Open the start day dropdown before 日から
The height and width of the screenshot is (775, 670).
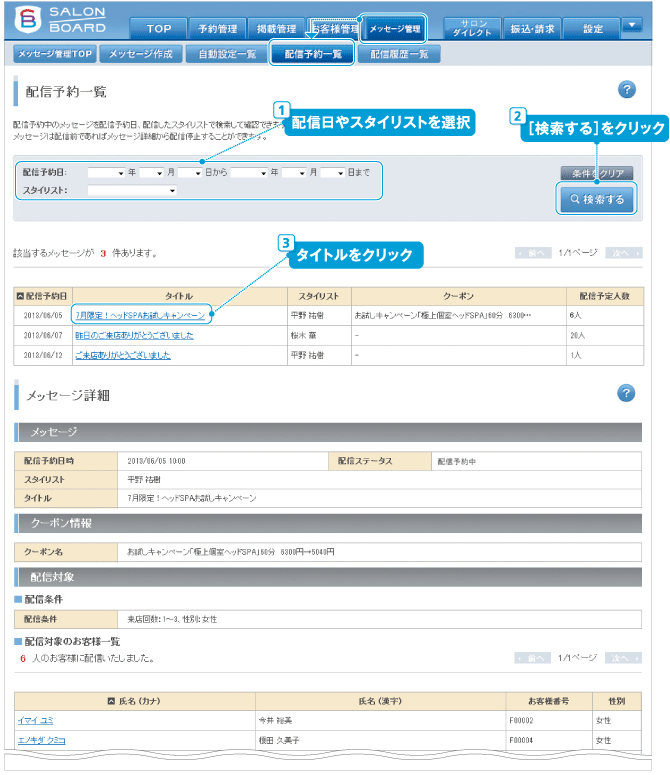pyautogui.click(x=190, y=173)
